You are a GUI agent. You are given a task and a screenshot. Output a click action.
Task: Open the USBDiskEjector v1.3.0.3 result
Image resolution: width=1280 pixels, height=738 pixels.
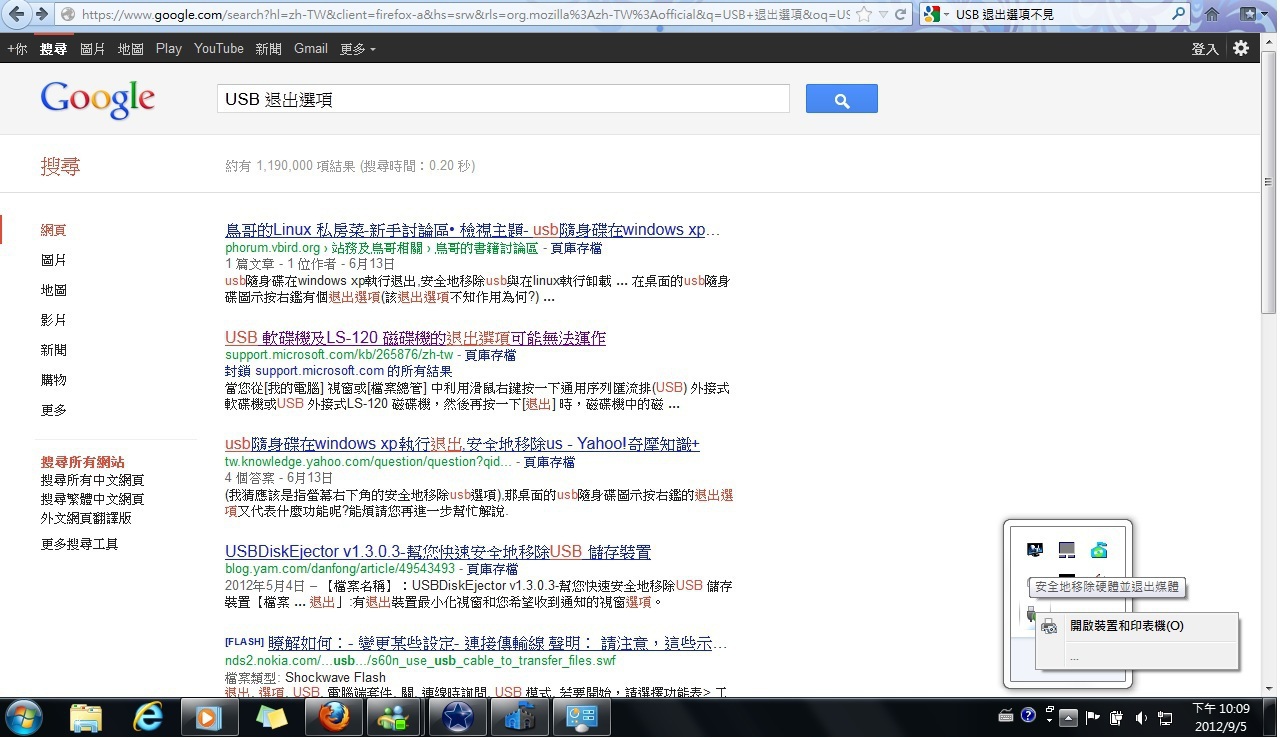point(438,552)
